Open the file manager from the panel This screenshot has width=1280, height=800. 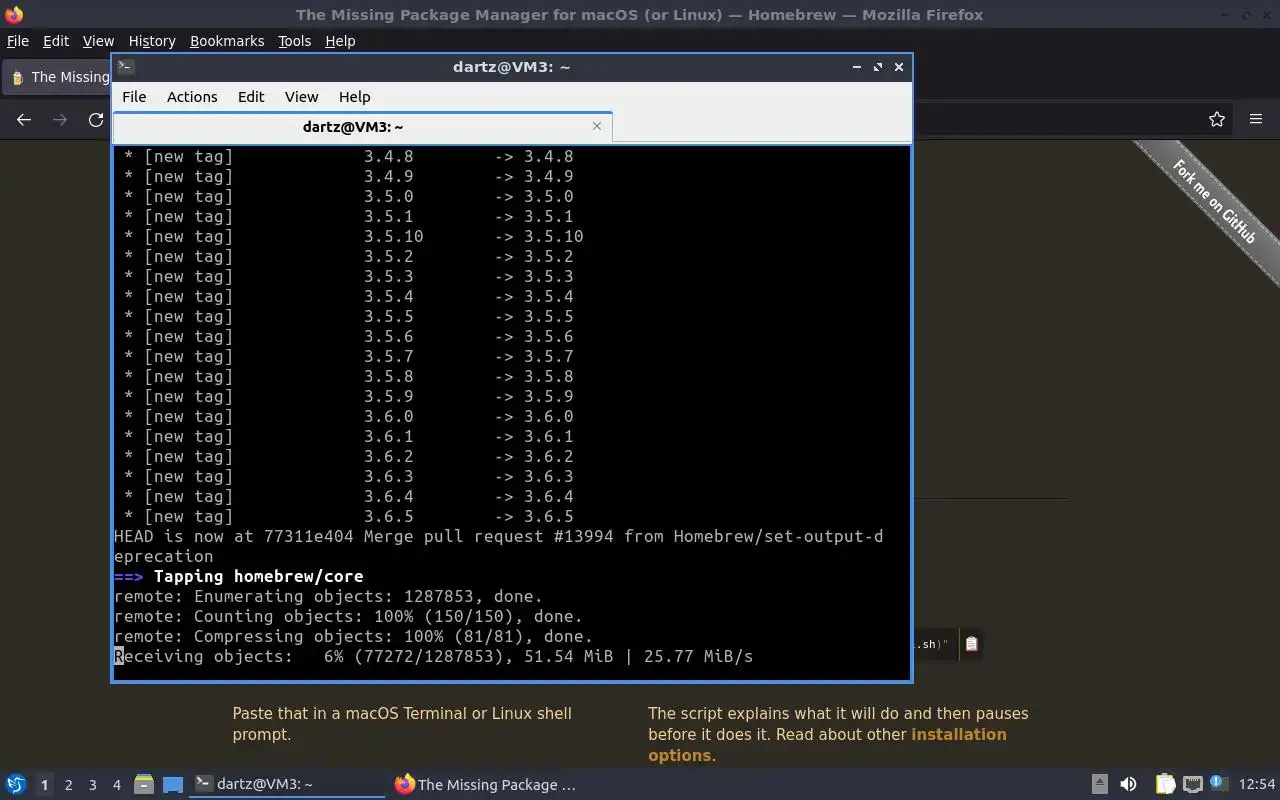(143, 784)
